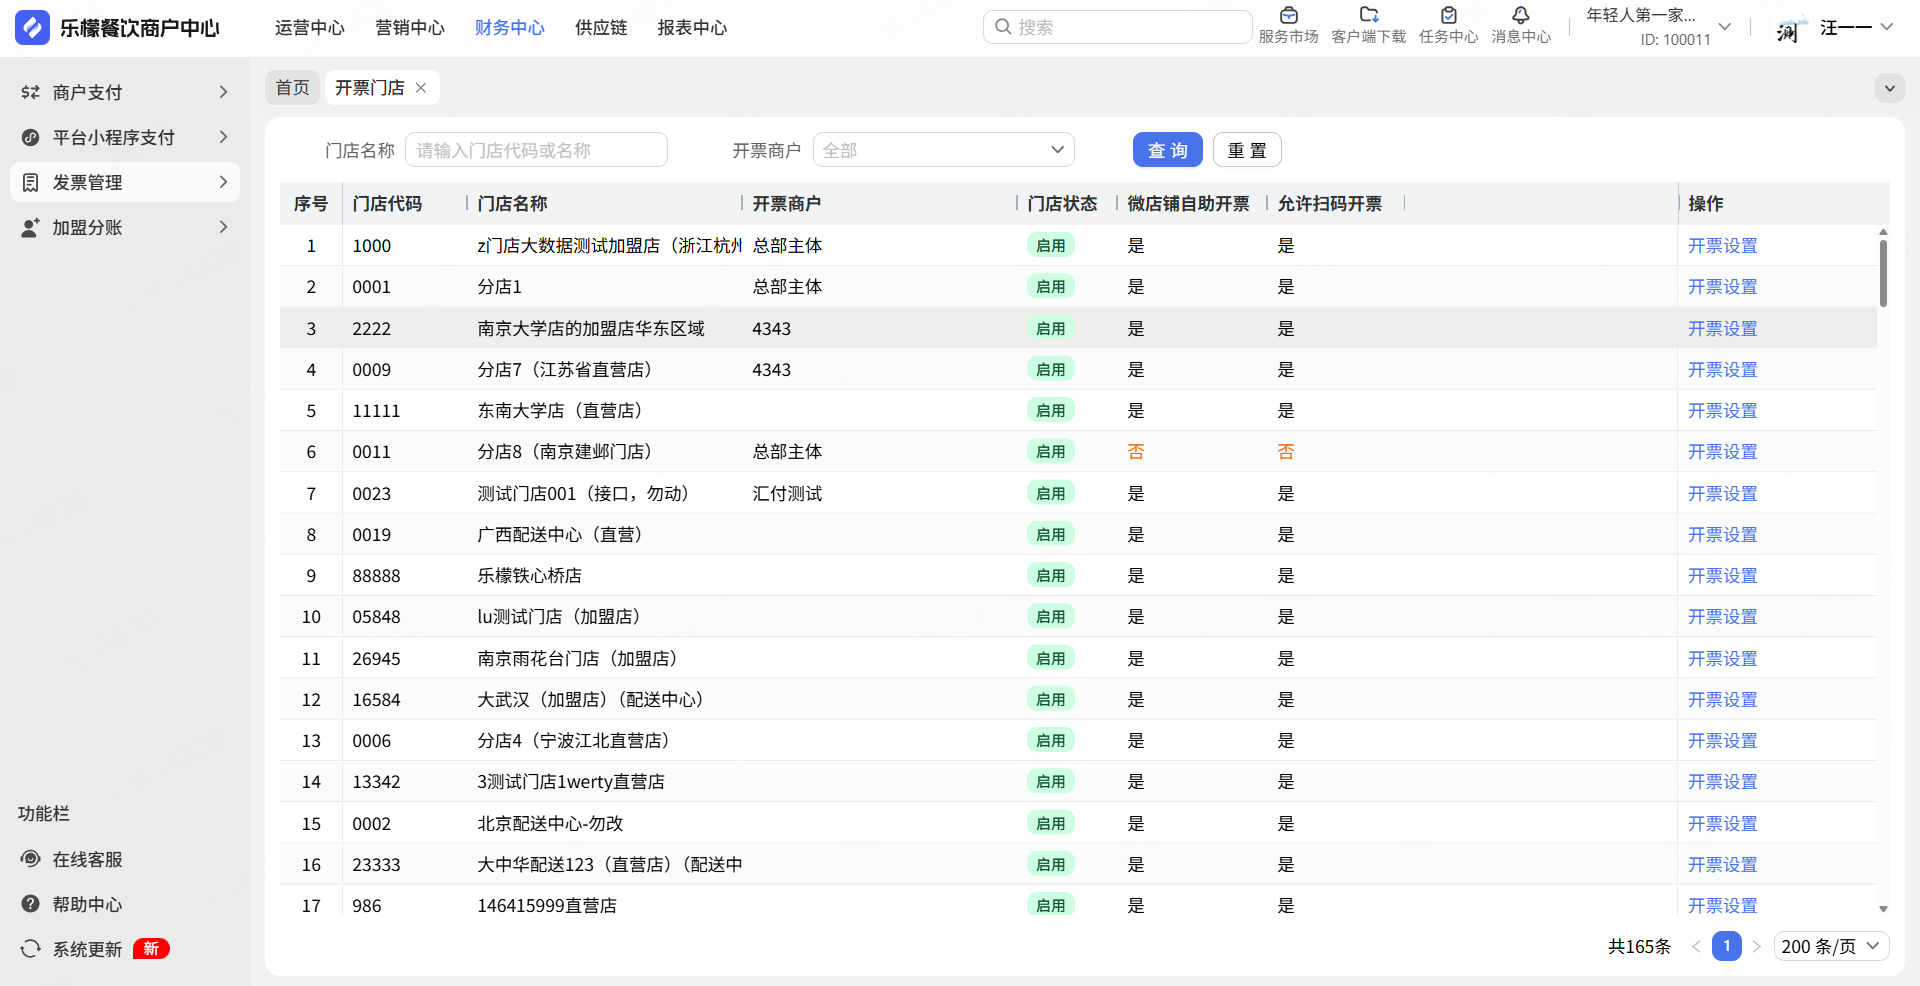The height and width of the screenshot is (986, 1920).
Task: Open 在线客服 online support
Action: [x=87, y=859]
